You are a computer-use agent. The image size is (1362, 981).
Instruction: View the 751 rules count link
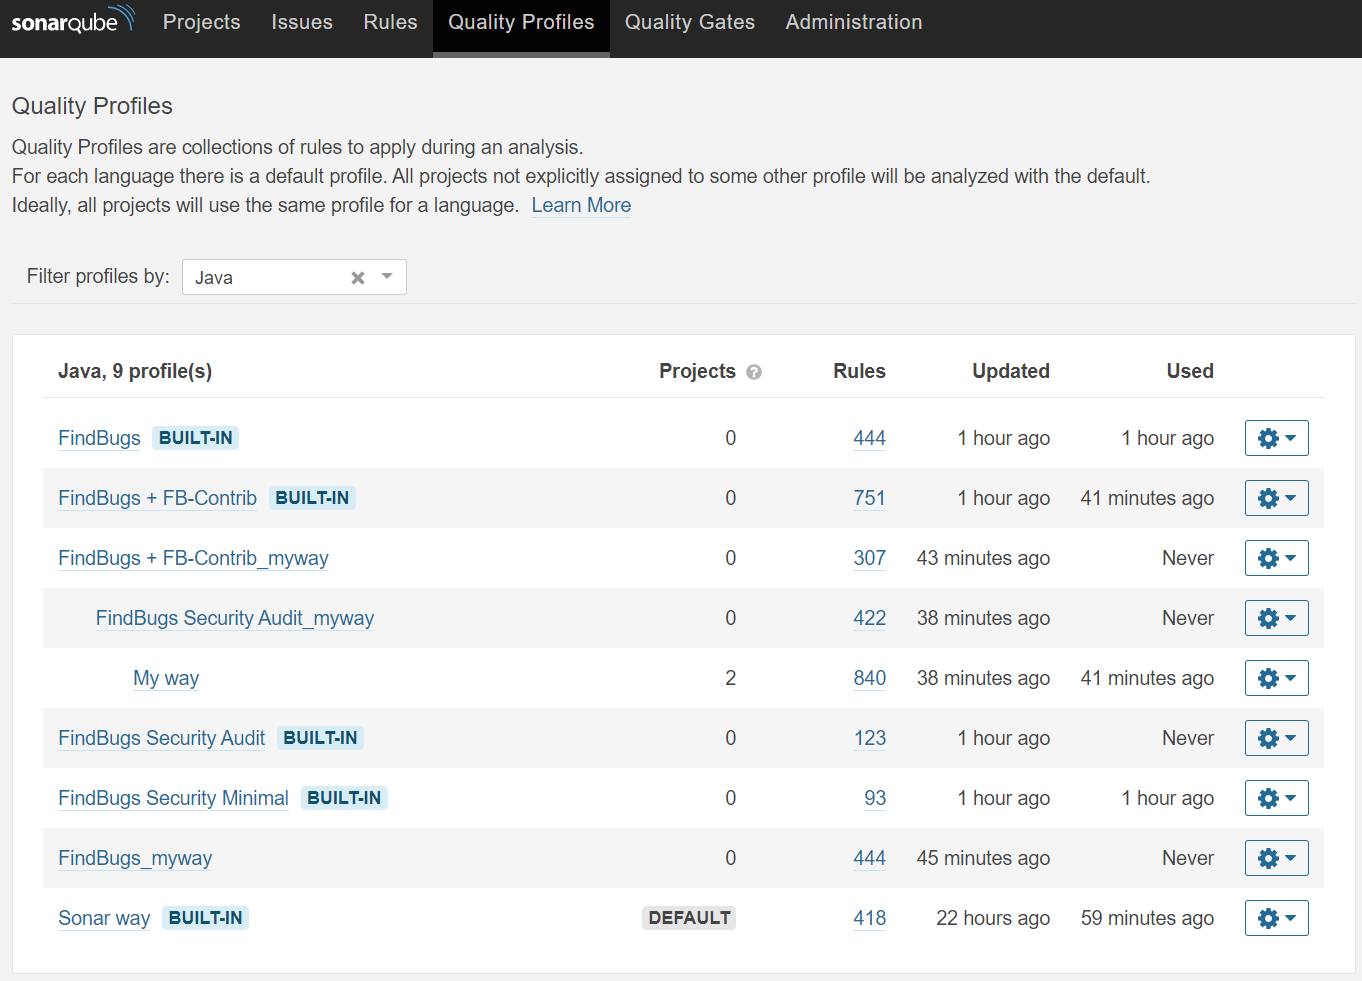pyautogui.click(x=869, y=498)
